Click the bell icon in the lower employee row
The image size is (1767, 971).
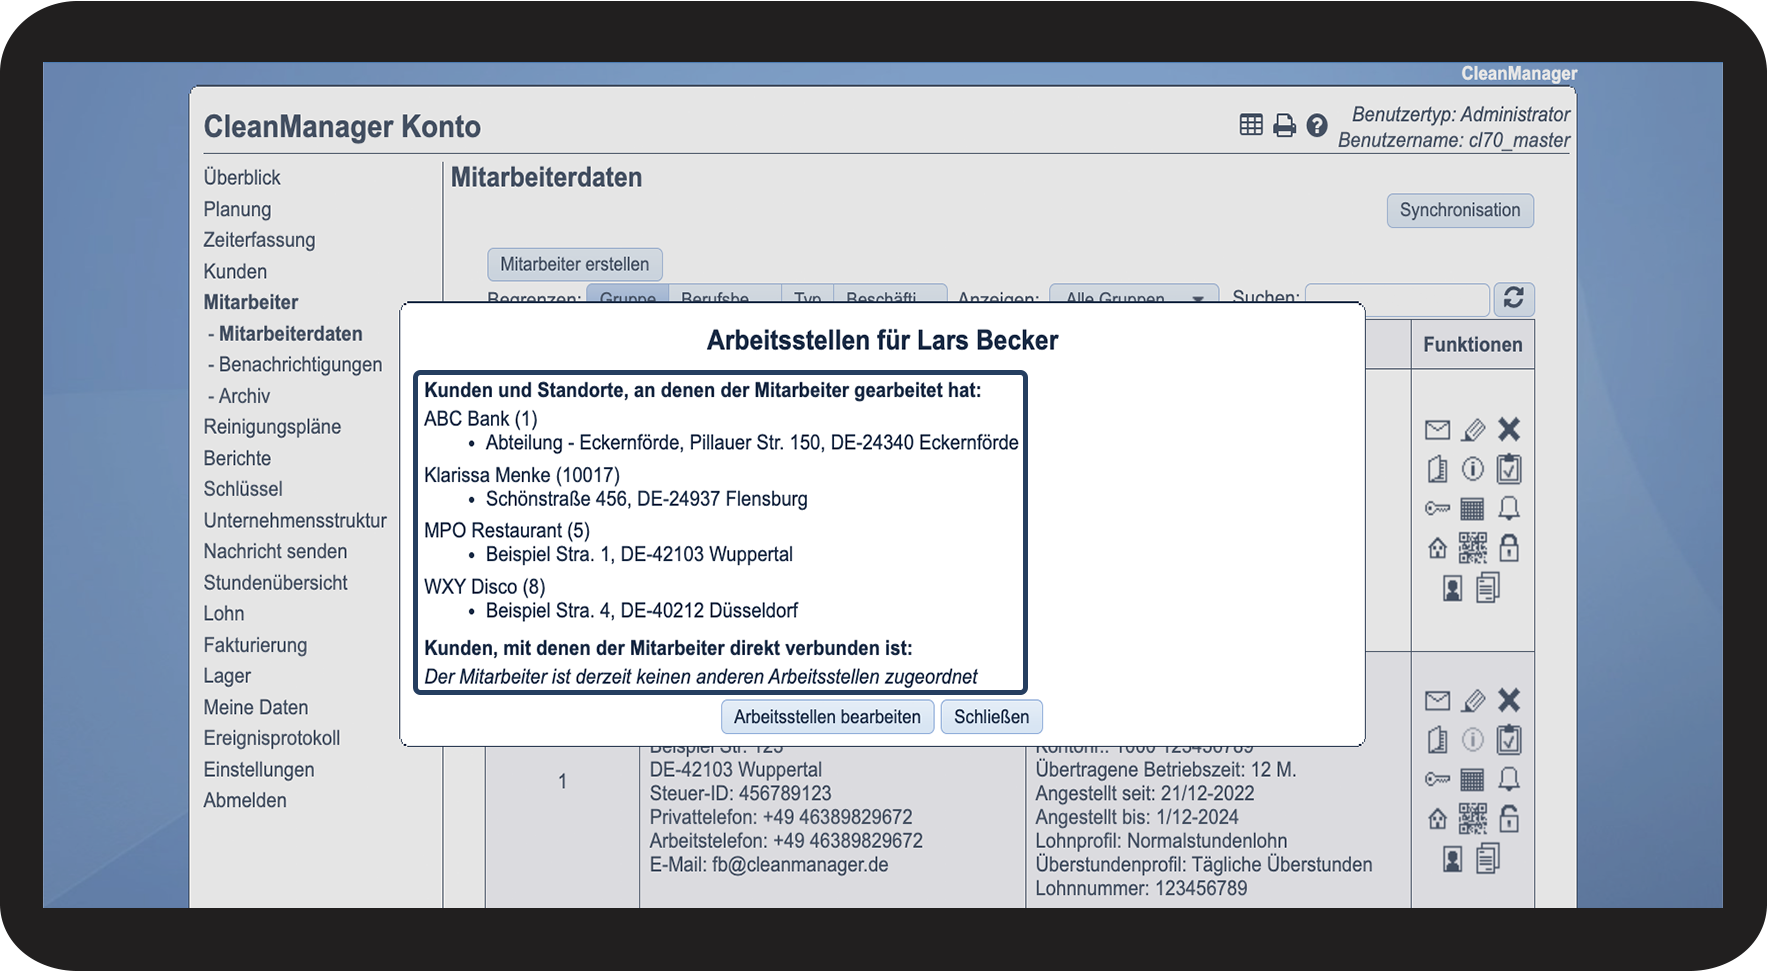1509,779
